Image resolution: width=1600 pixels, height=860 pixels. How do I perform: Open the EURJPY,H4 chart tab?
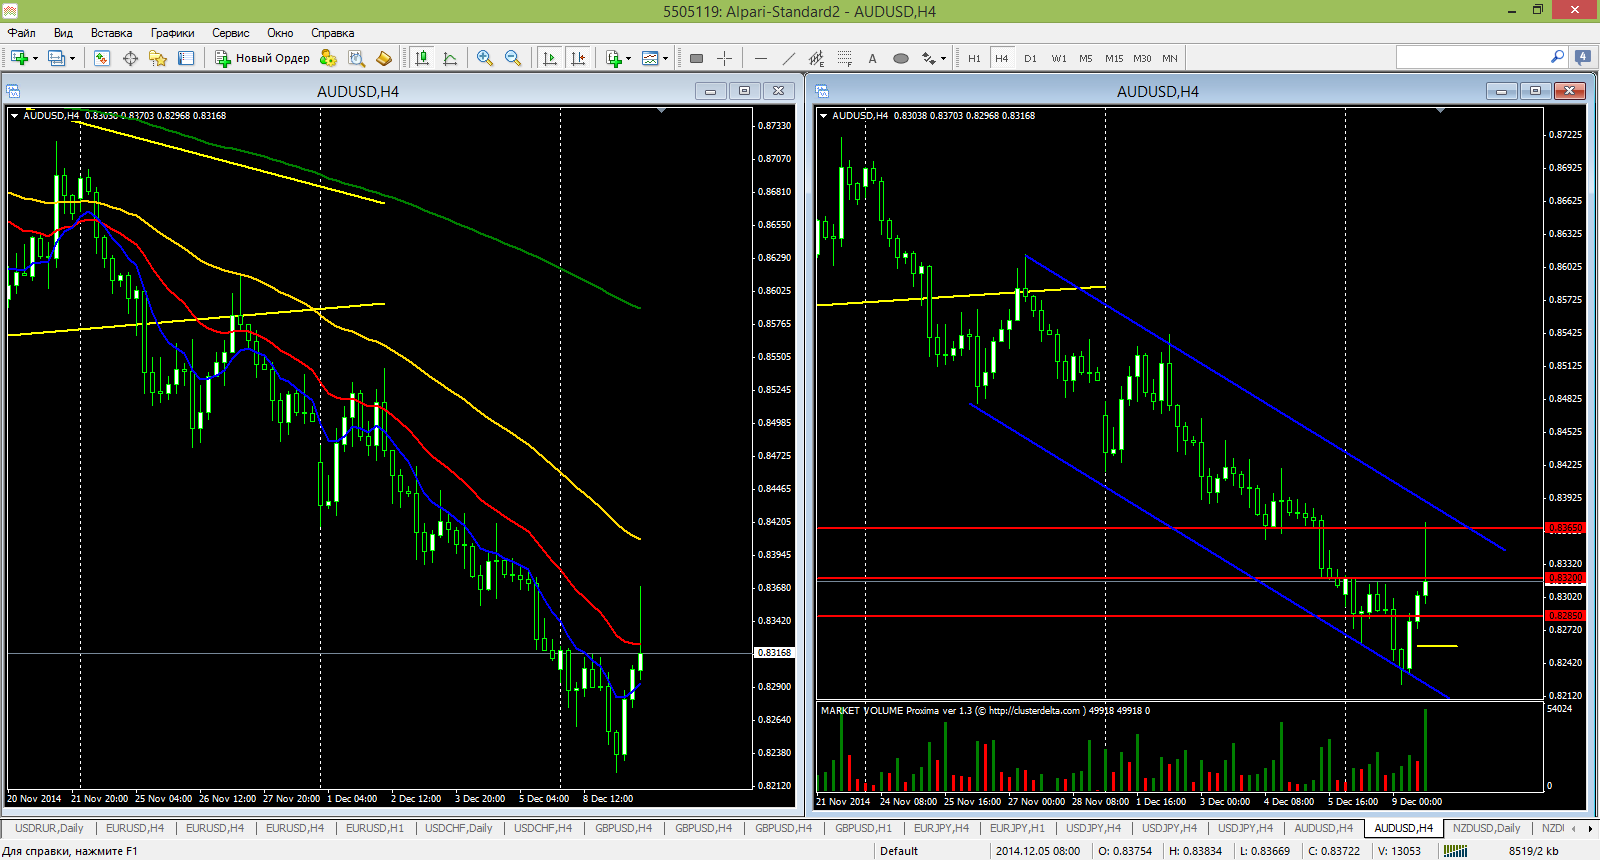941,828
